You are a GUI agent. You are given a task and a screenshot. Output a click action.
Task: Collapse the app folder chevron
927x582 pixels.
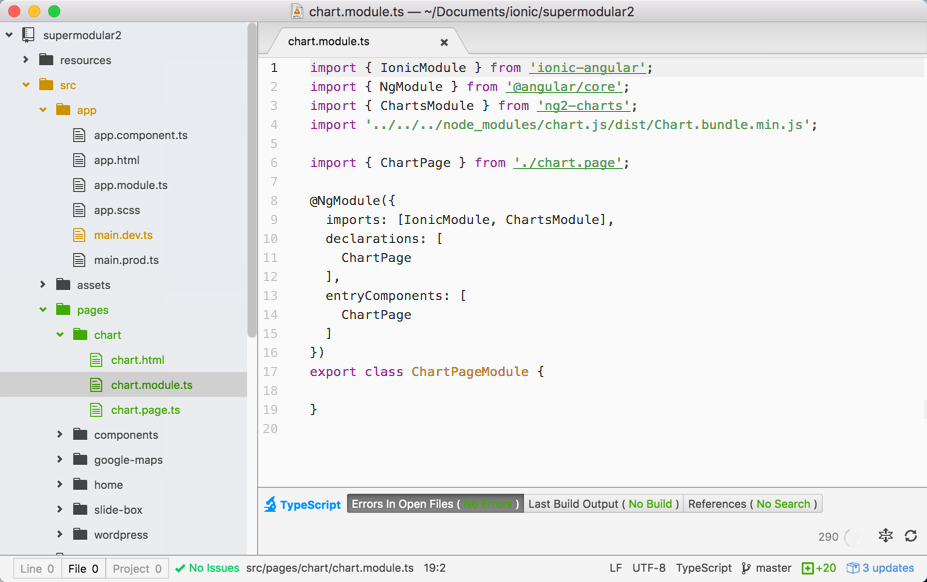43,109
